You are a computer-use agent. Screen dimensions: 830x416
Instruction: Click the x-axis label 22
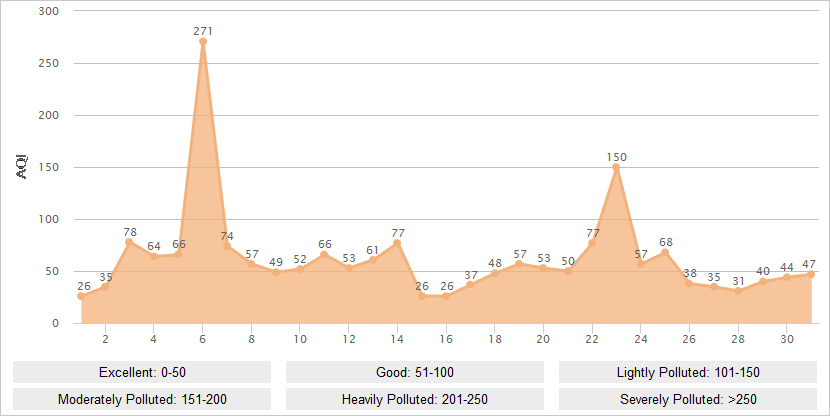pos(592,339)
